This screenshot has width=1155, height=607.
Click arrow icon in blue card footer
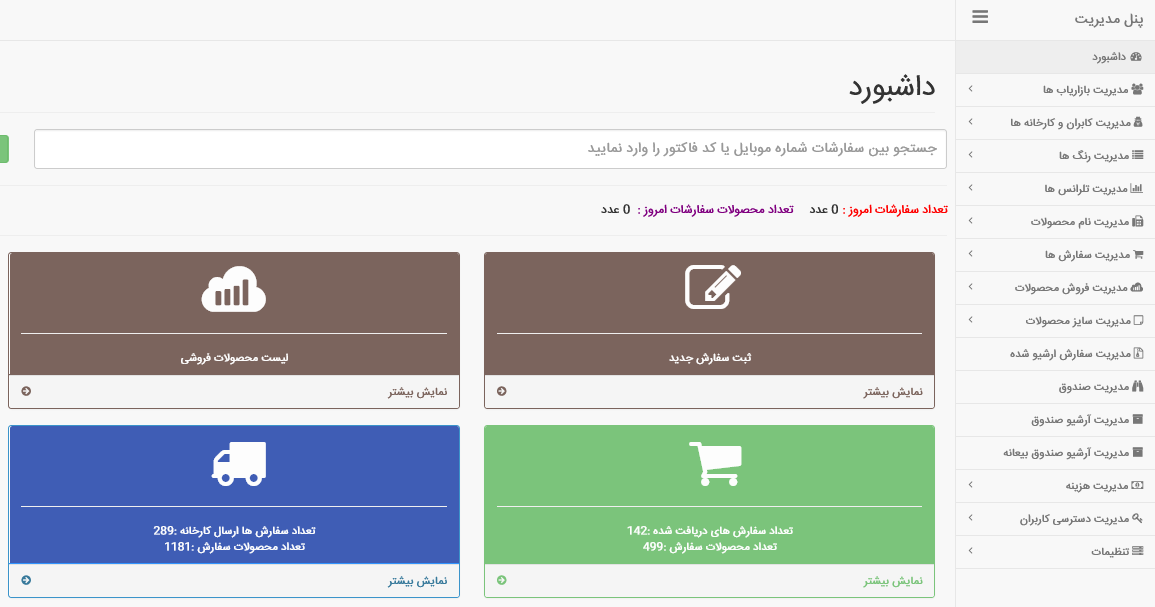tap(26, 580)
